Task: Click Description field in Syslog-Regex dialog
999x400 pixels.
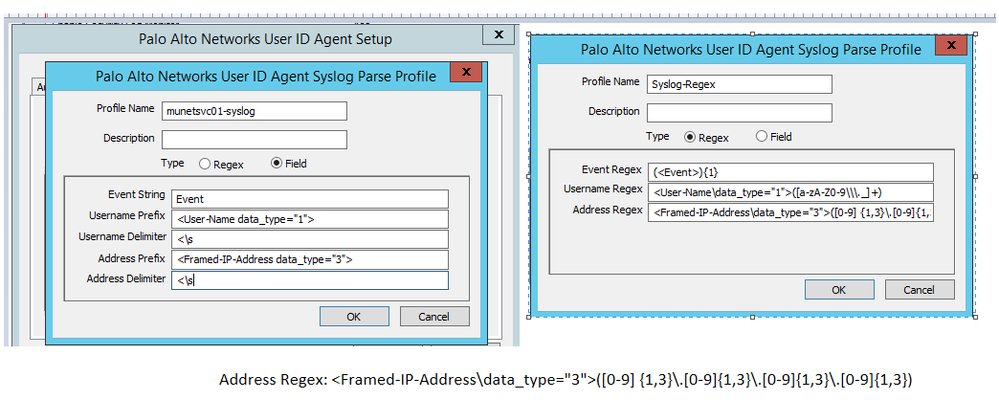Action: pos(740,113)
